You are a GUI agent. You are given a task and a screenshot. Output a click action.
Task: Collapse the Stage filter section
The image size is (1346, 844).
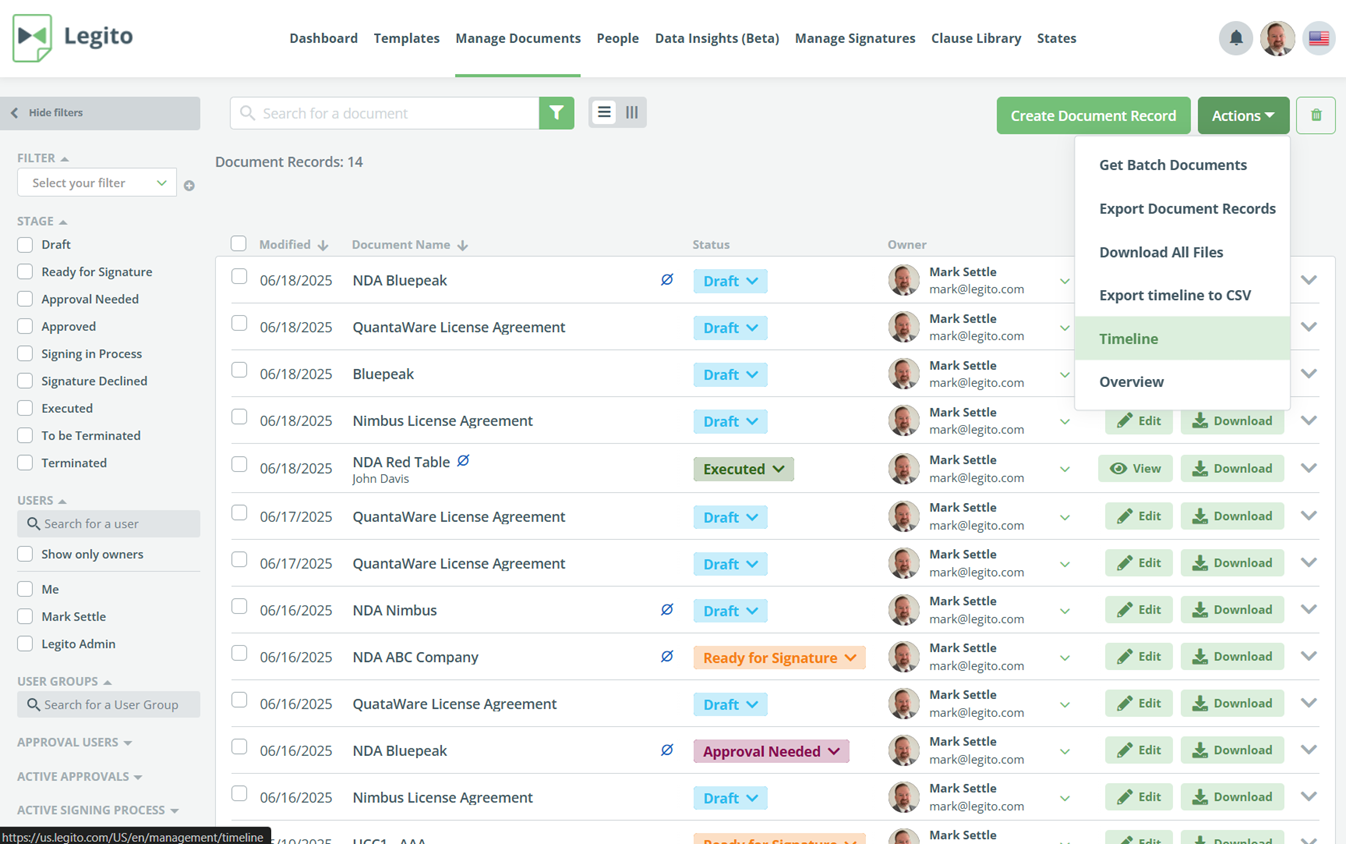pyautogui.click(x=42, y=221)
